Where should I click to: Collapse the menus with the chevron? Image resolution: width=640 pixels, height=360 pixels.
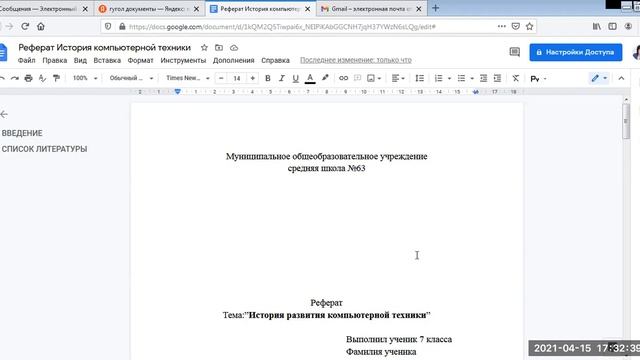[621, 78]
